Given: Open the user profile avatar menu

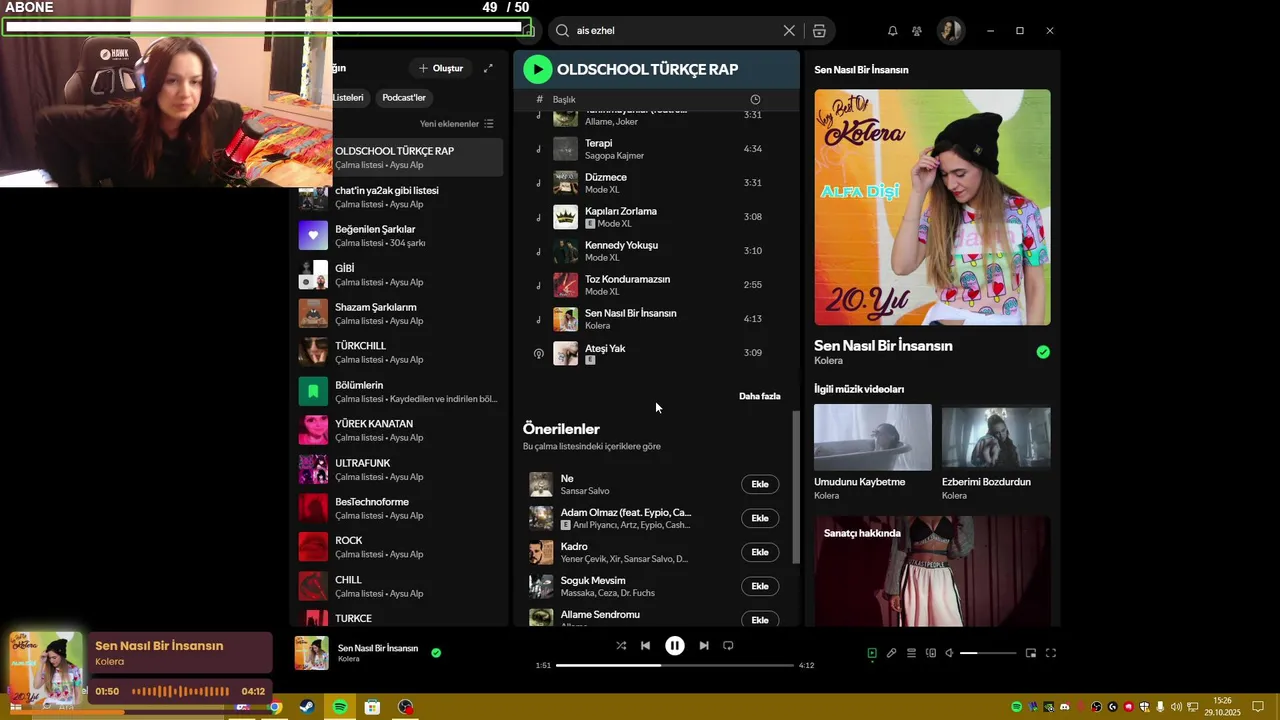Looking at the screenshot, I should pos(950,31).
